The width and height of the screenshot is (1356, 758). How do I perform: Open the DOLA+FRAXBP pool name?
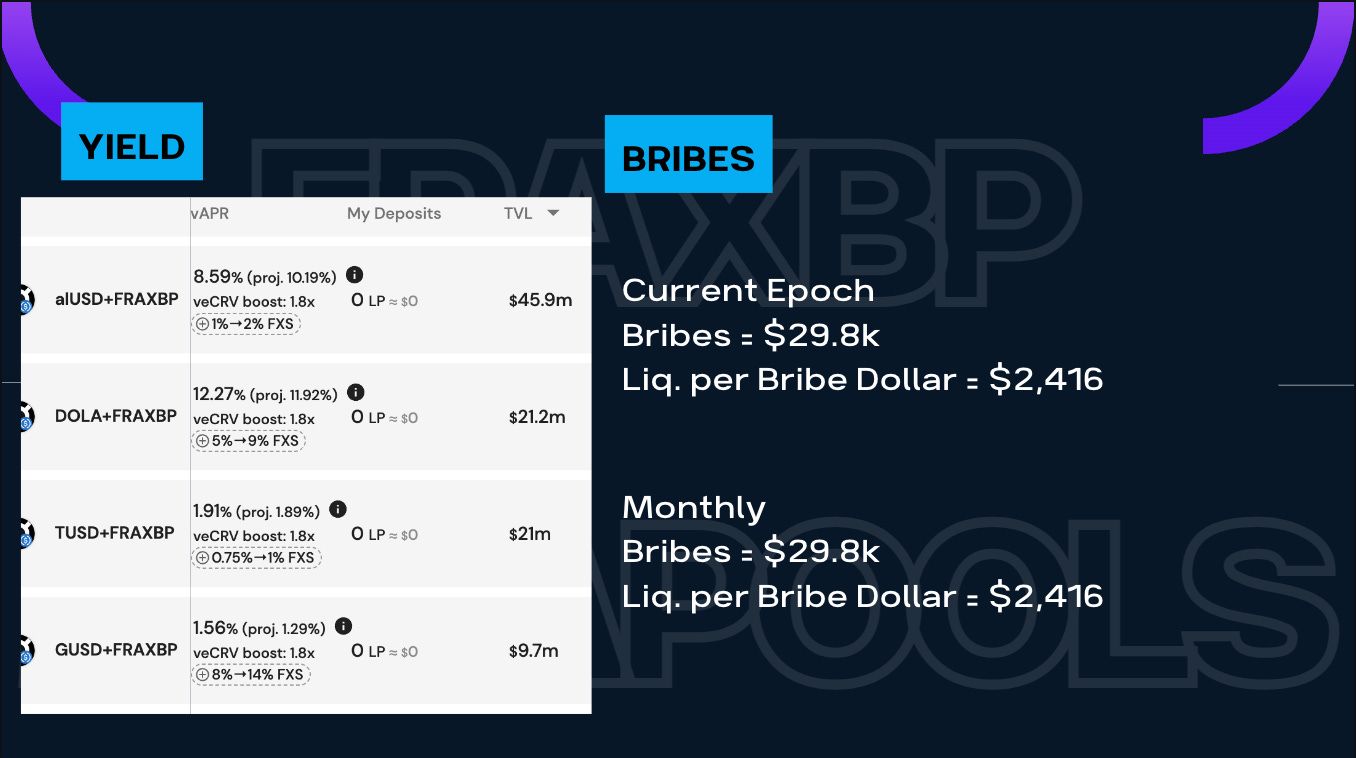pos(116,416)
